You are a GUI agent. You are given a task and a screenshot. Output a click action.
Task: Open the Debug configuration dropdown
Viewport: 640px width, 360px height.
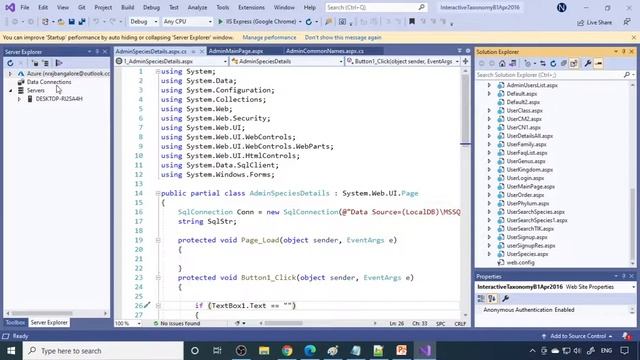click(x=144, y=22)
